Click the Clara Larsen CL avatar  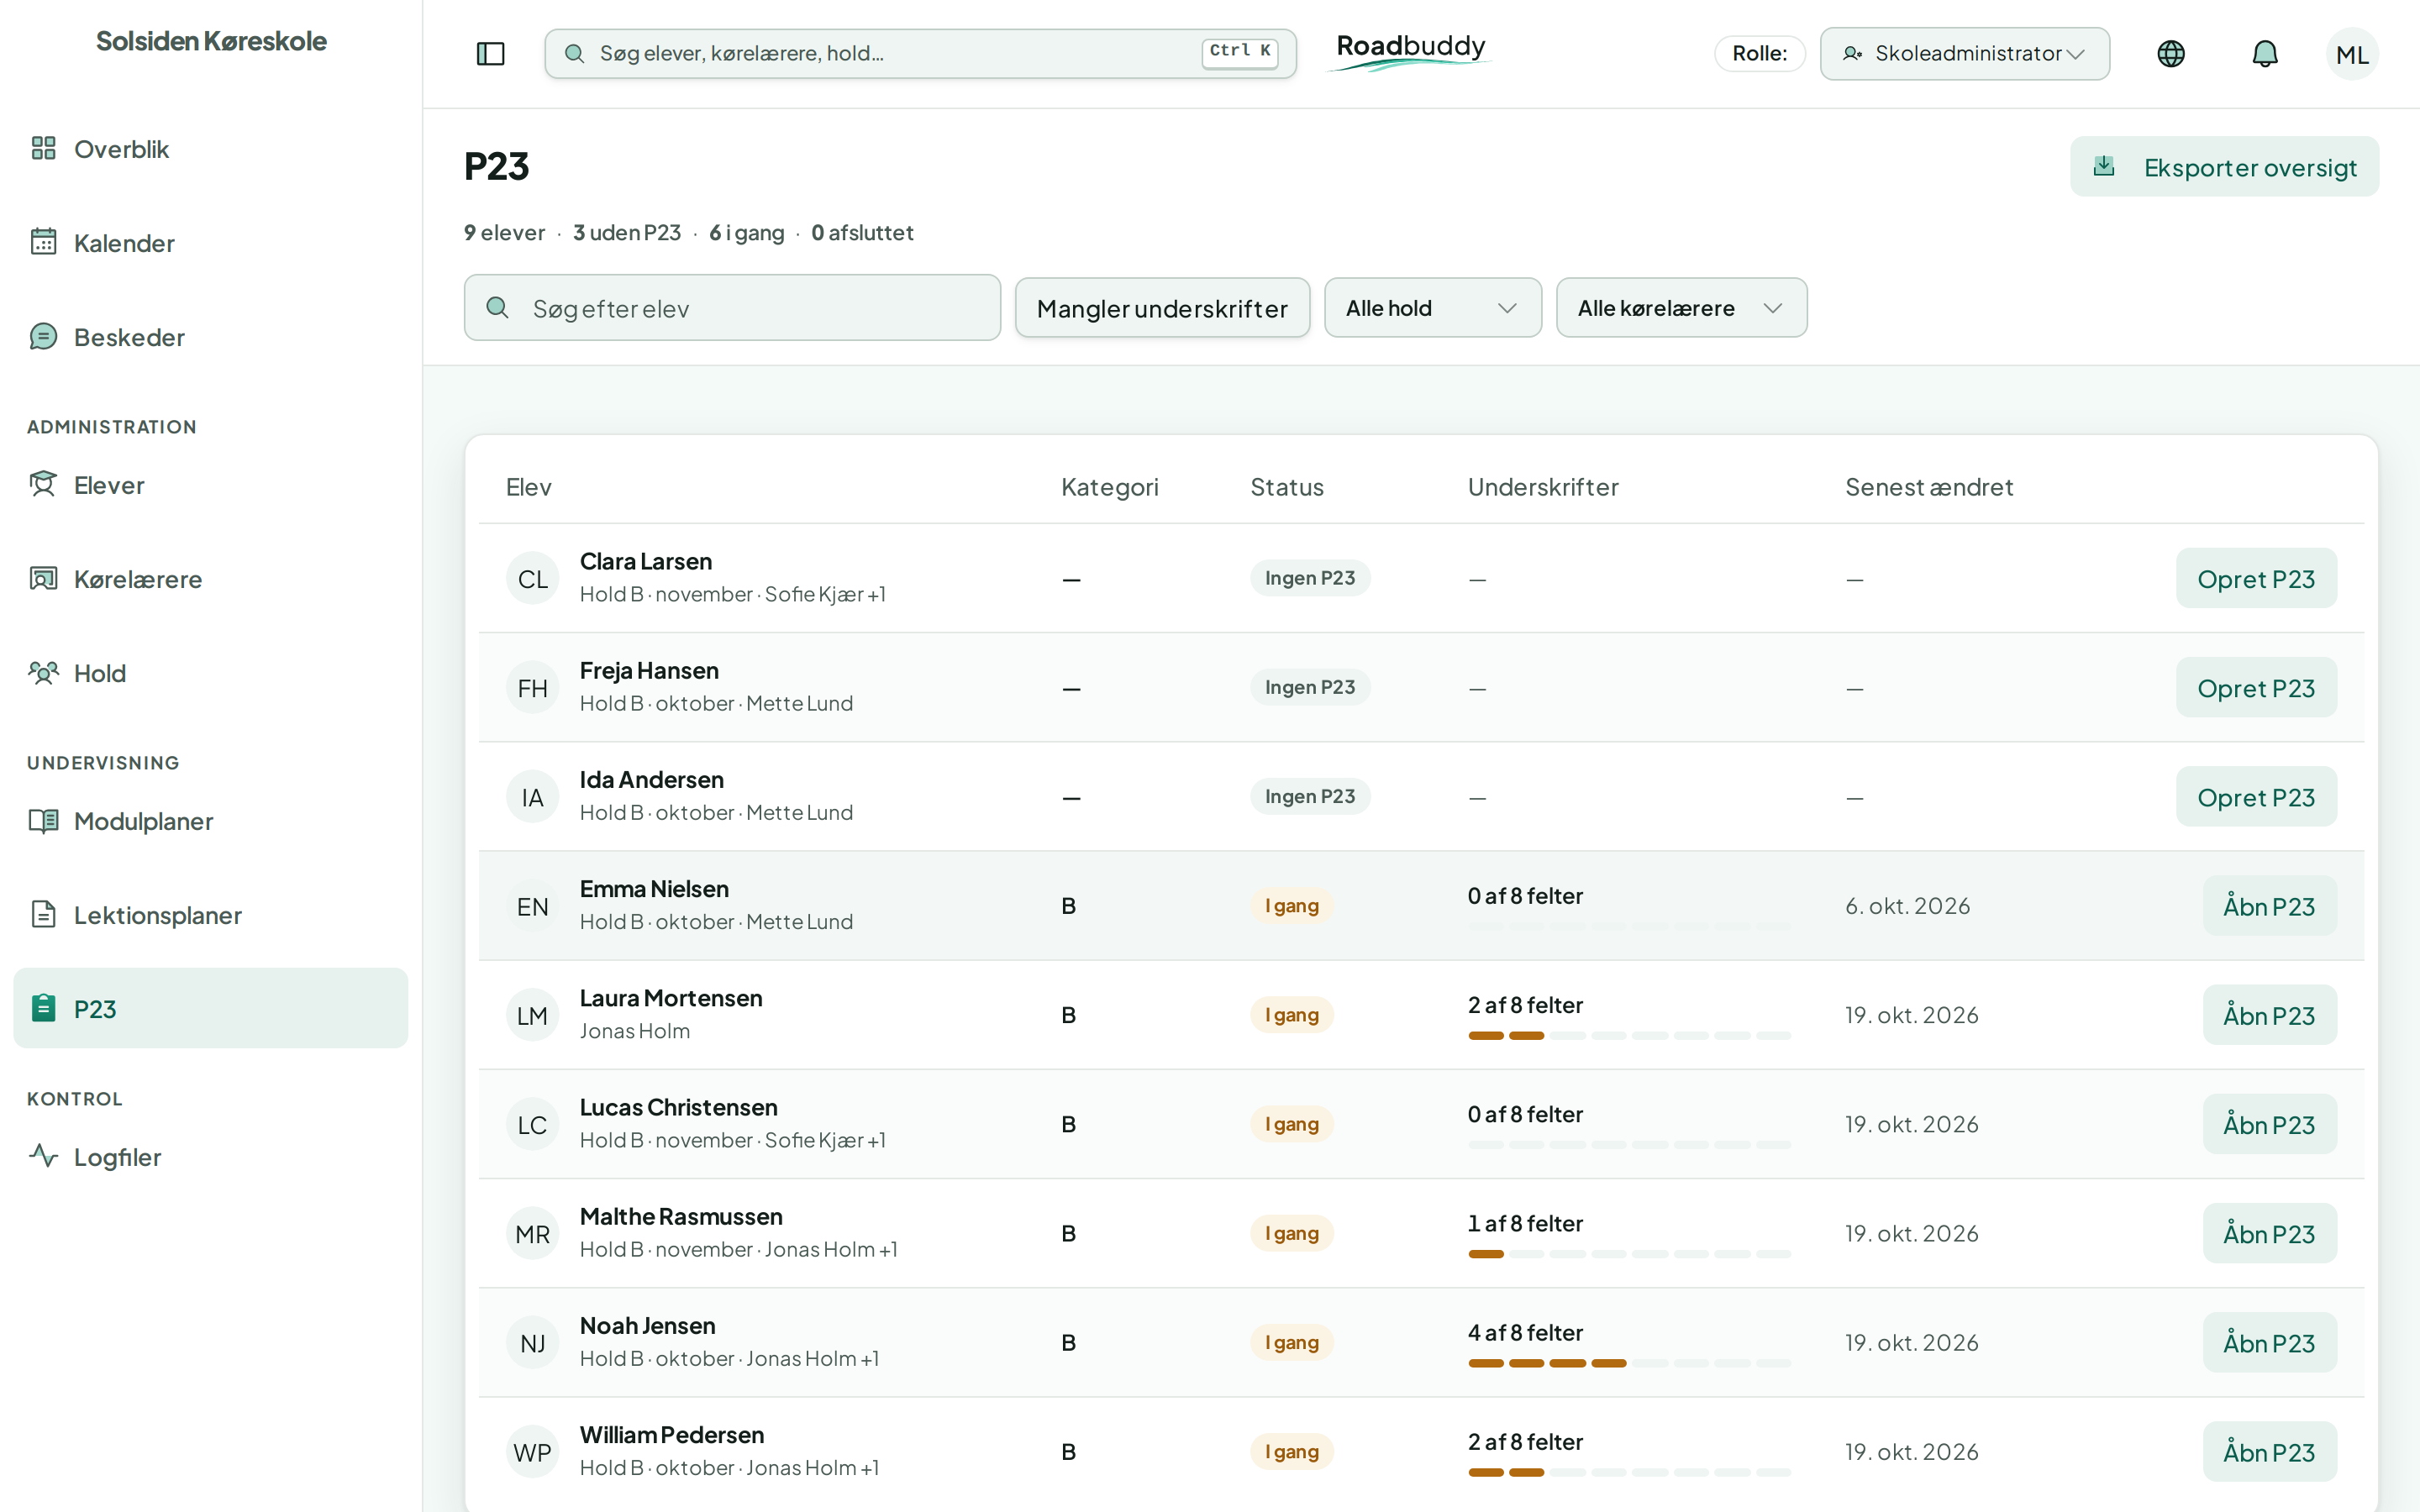click(532, 579)
